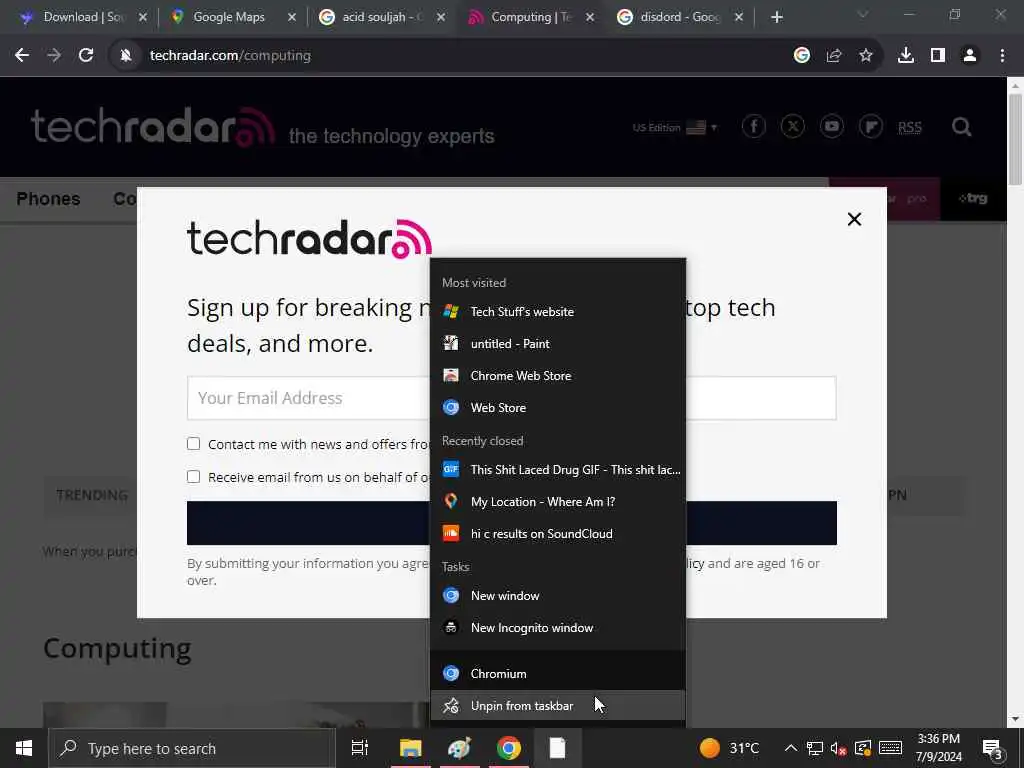
Task: Select 'Tech Stuff's website' in jump list
Action: point(558,312)
